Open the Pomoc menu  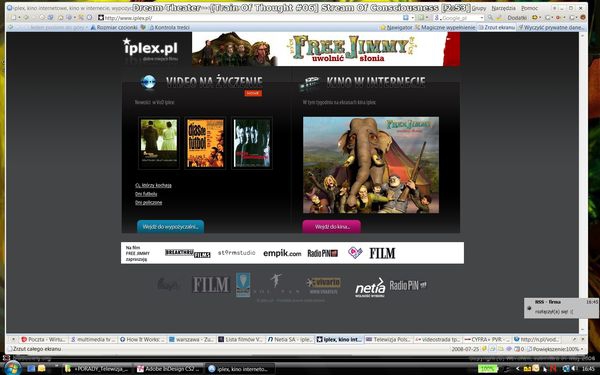click(x=529, y=8)
